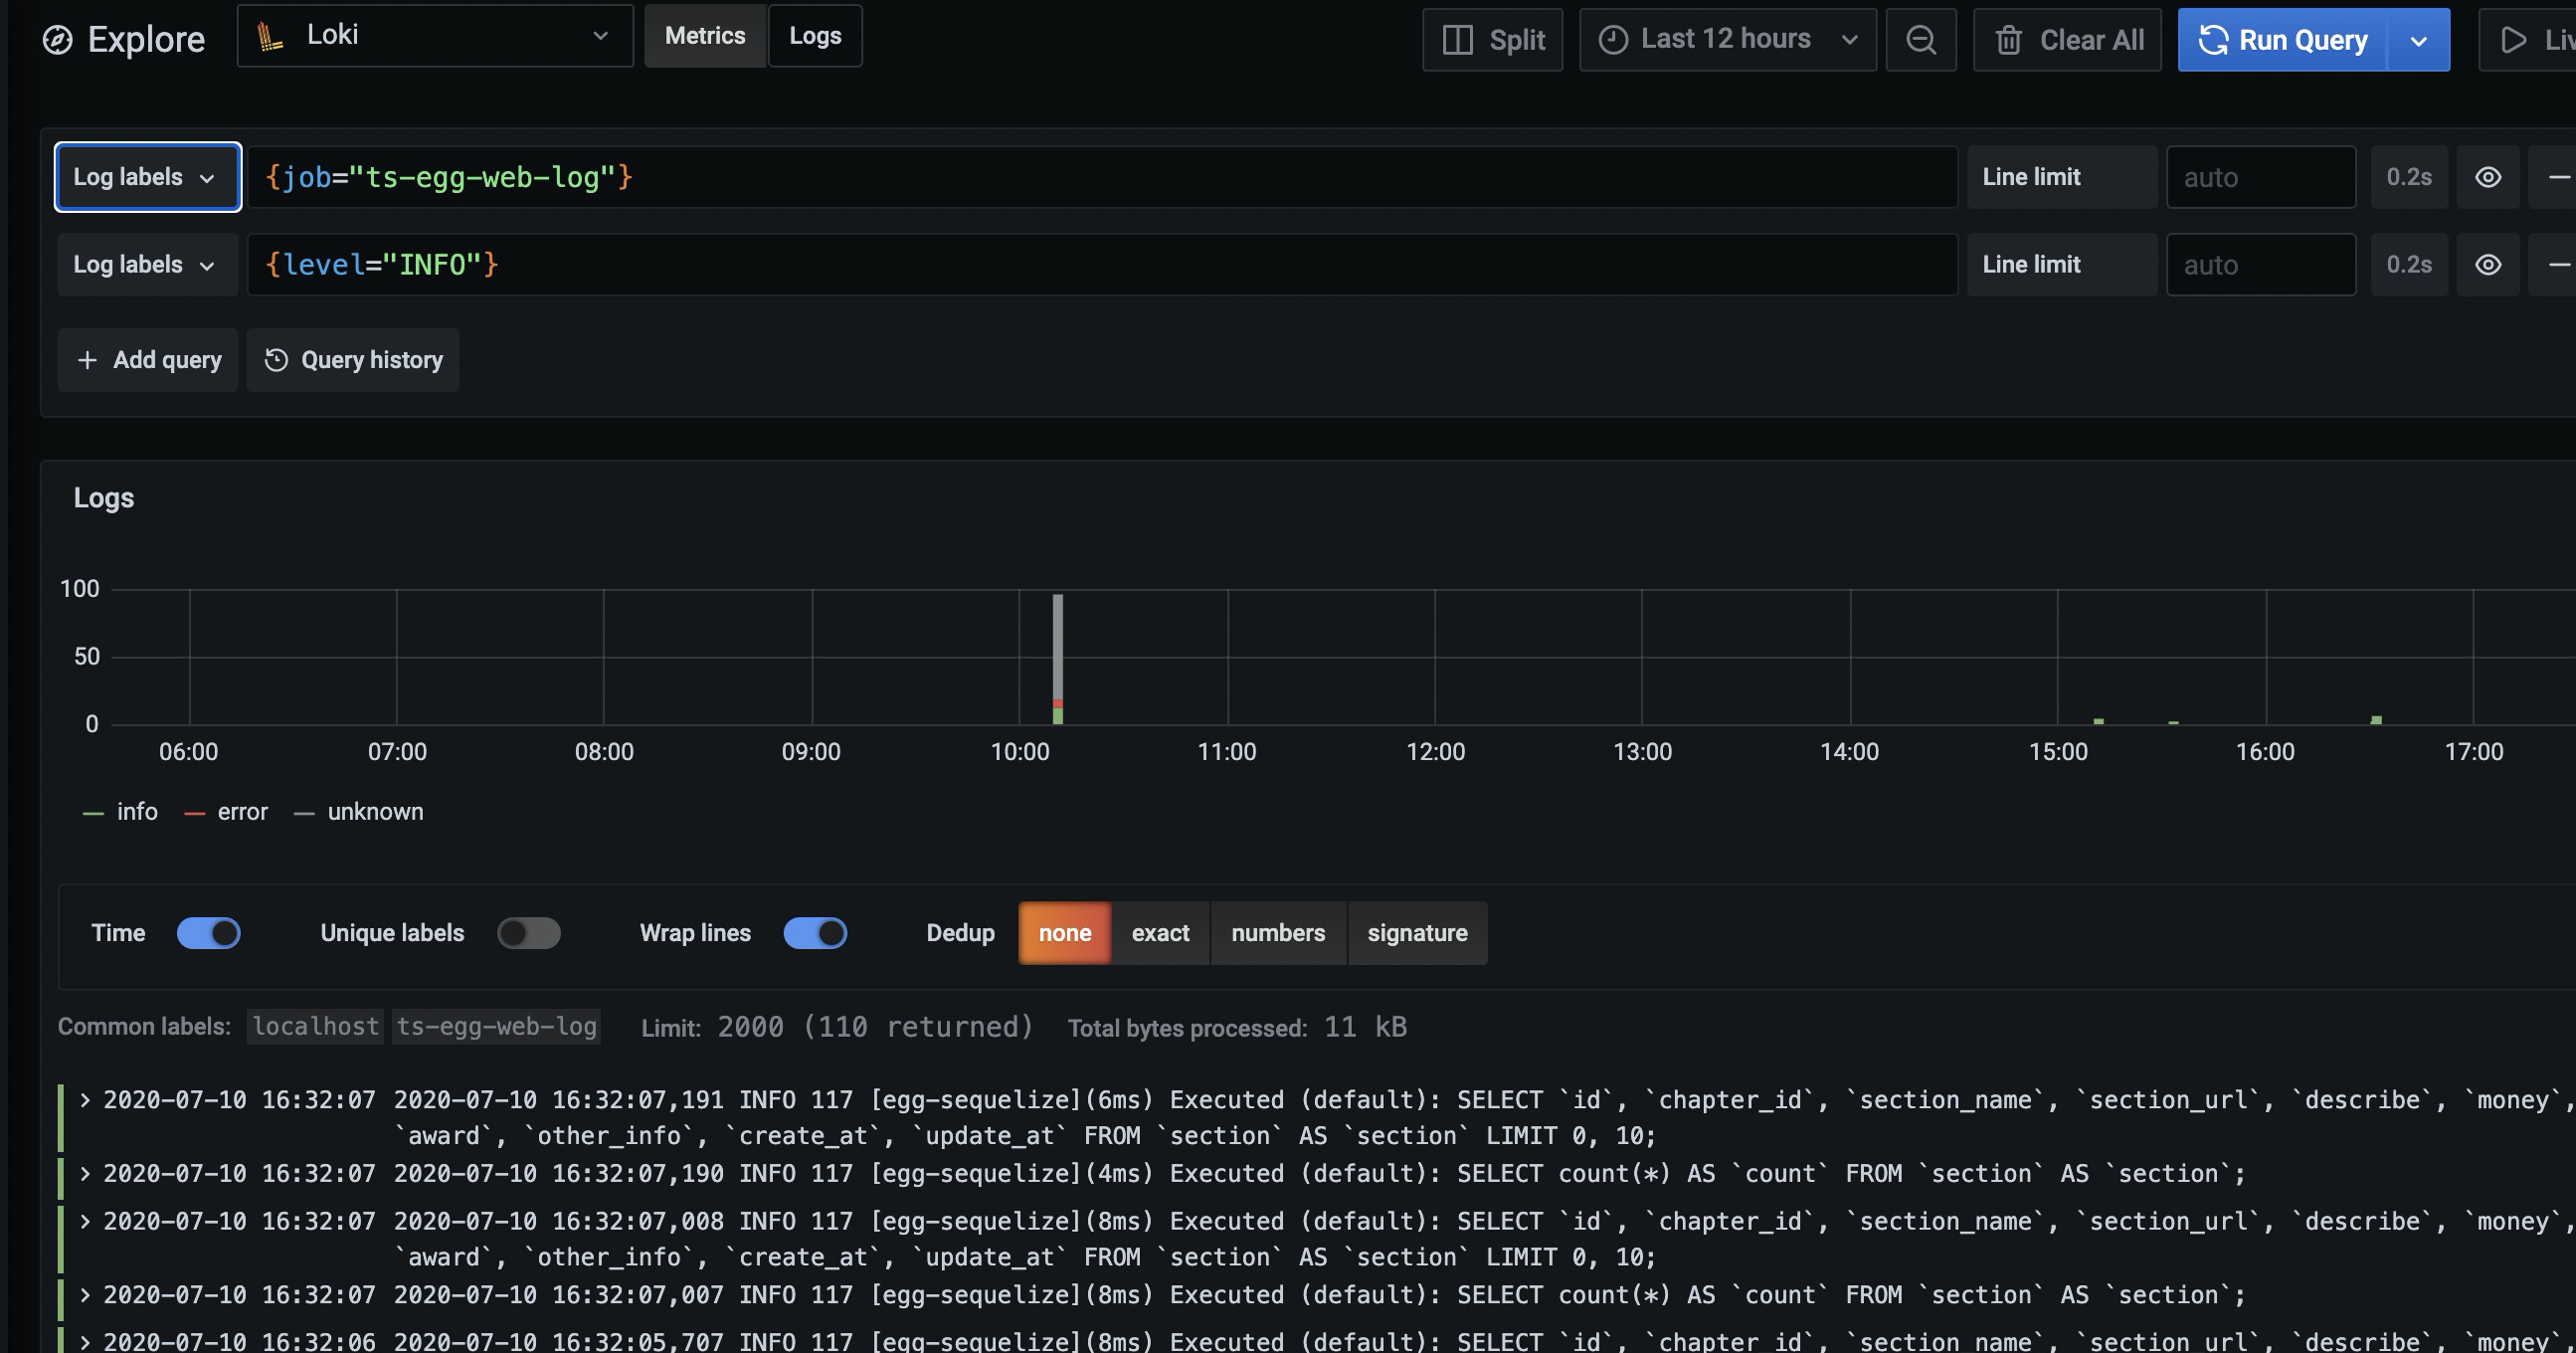Hide the level INFO query with its eye icon
The height and width of the screenshot is (1353, 2576).
tap(2488, 265)
